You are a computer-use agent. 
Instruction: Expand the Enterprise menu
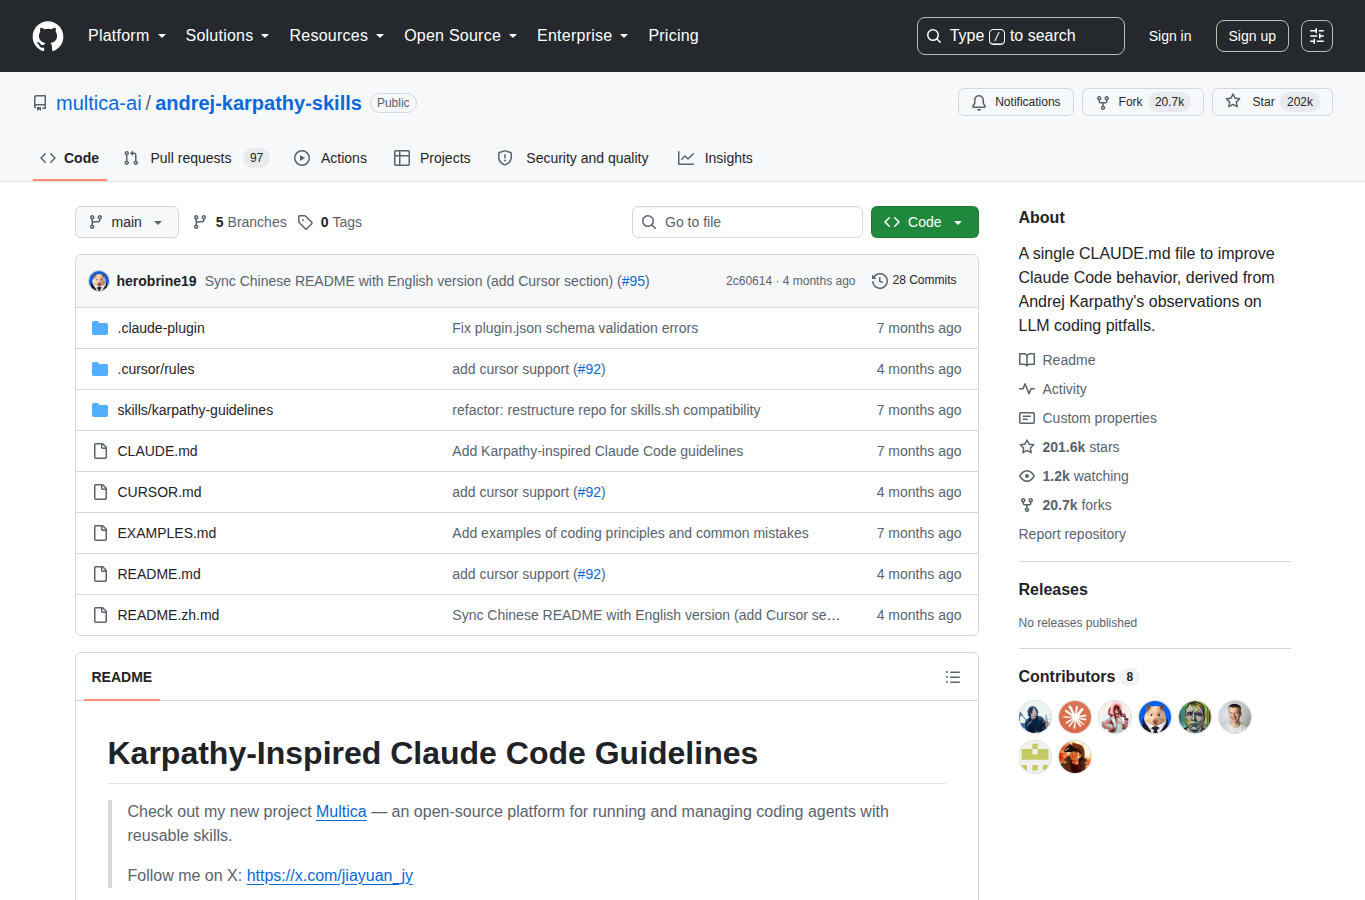tap(583, 36)
